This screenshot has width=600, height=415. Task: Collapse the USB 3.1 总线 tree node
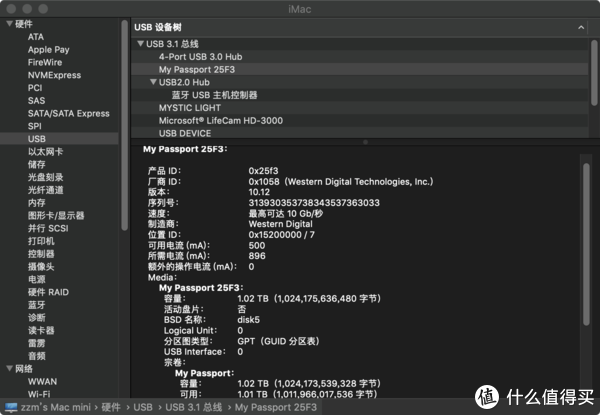140,44
